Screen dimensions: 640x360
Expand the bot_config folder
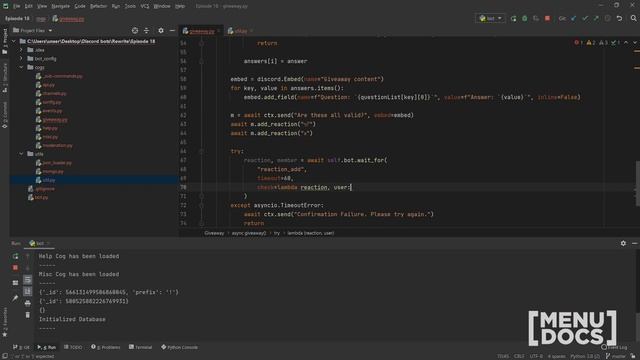[x=22, y=58]
